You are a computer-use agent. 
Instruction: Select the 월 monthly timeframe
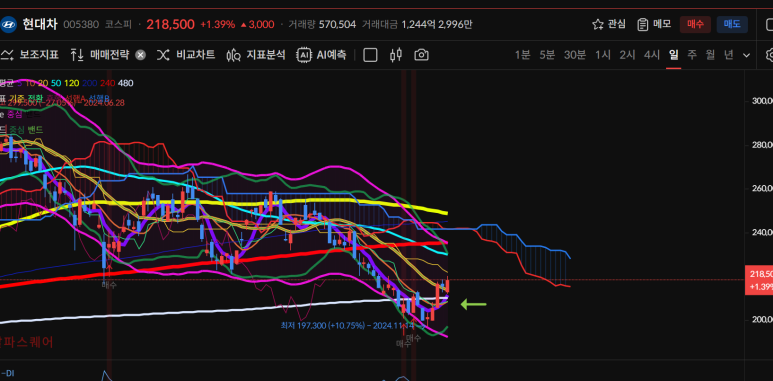coord(710,55)
